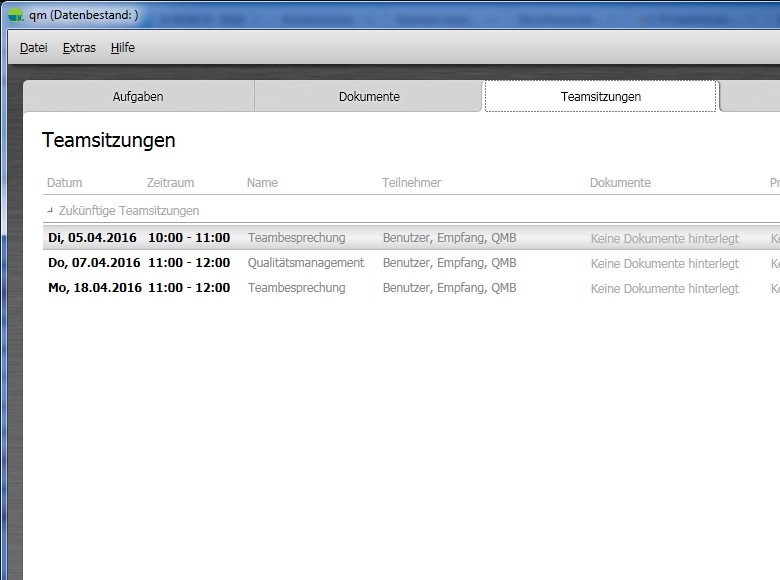Select the Qualitätsmanagement meeting row
This screenshot has height=580, width=780.
305,263
